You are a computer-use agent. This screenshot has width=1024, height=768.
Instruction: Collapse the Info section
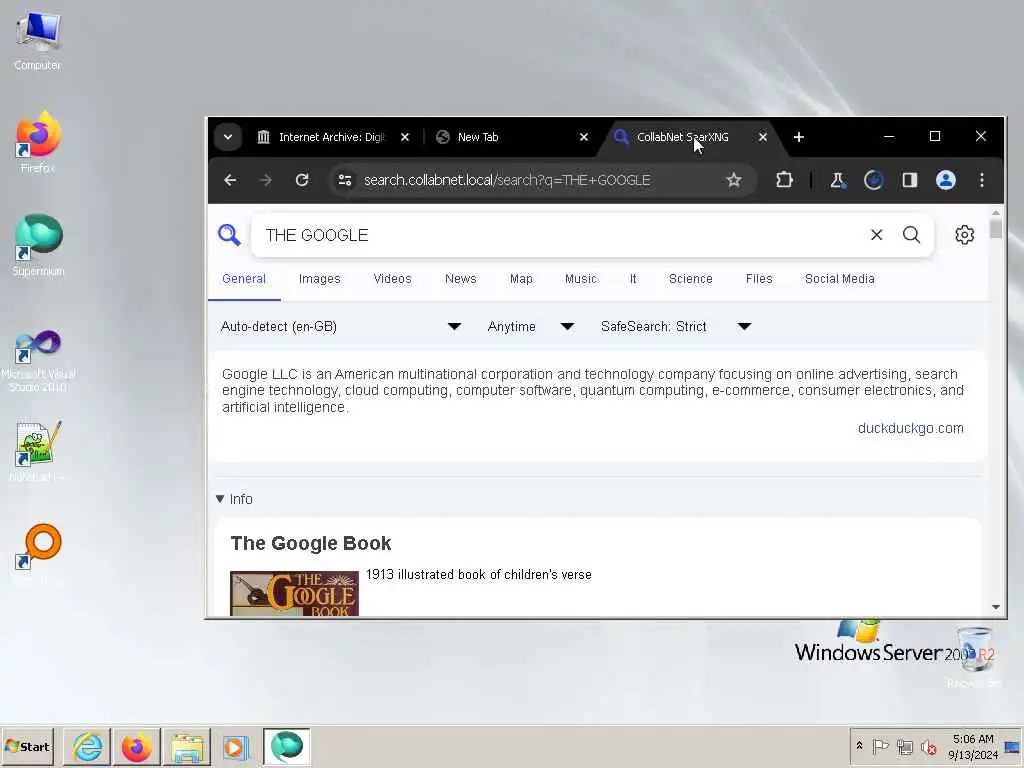coord(234,499)
